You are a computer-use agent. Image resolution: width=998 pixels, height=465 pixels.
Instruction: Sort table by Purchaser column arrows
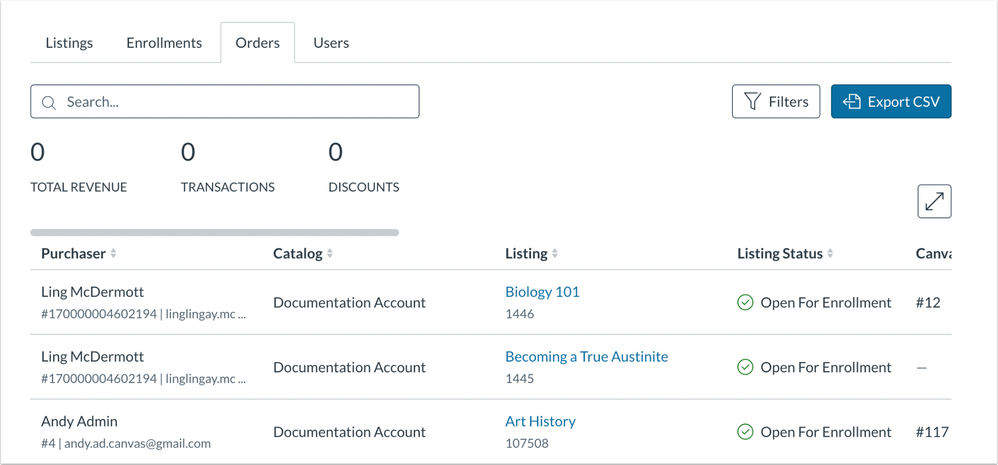point(113,254)
